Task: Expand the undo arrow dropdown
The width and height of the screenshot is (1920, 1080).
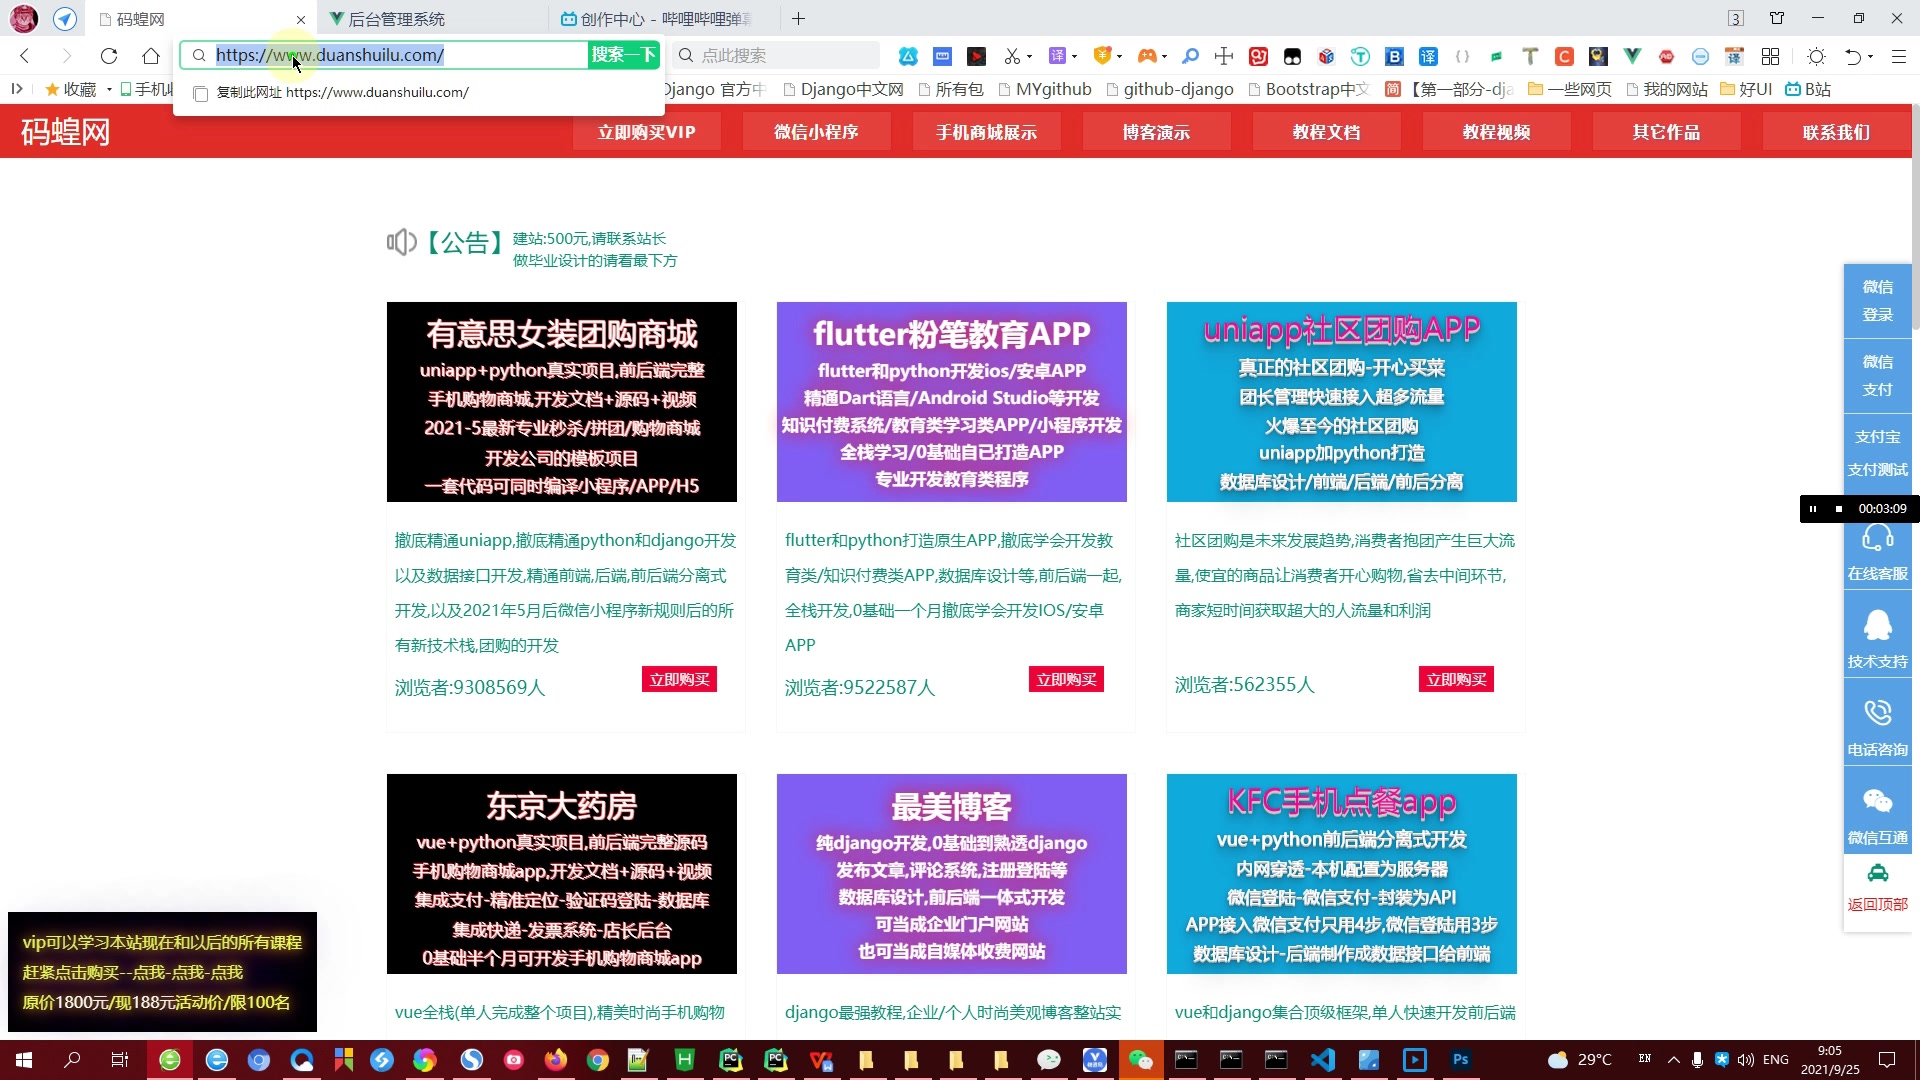Action: coord(1870,57)
